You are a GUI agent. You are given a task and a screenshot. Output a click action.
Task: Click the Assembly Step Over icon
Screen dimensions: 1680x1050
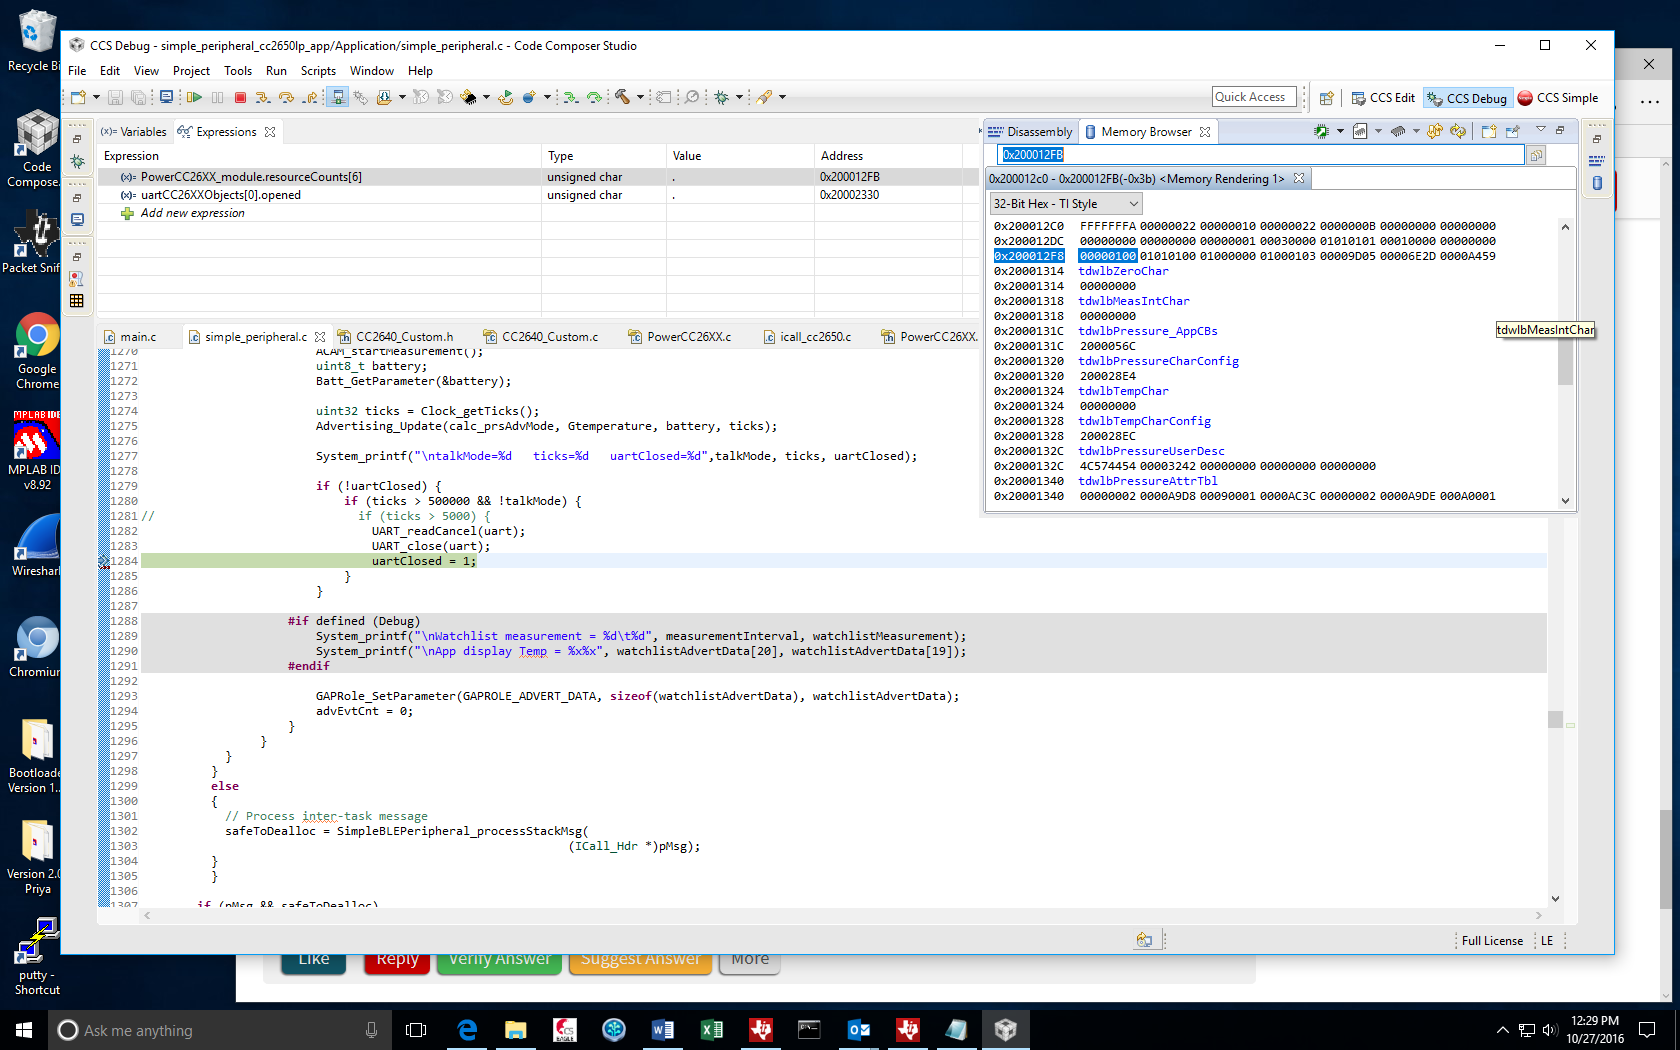(x=595, y=97)
